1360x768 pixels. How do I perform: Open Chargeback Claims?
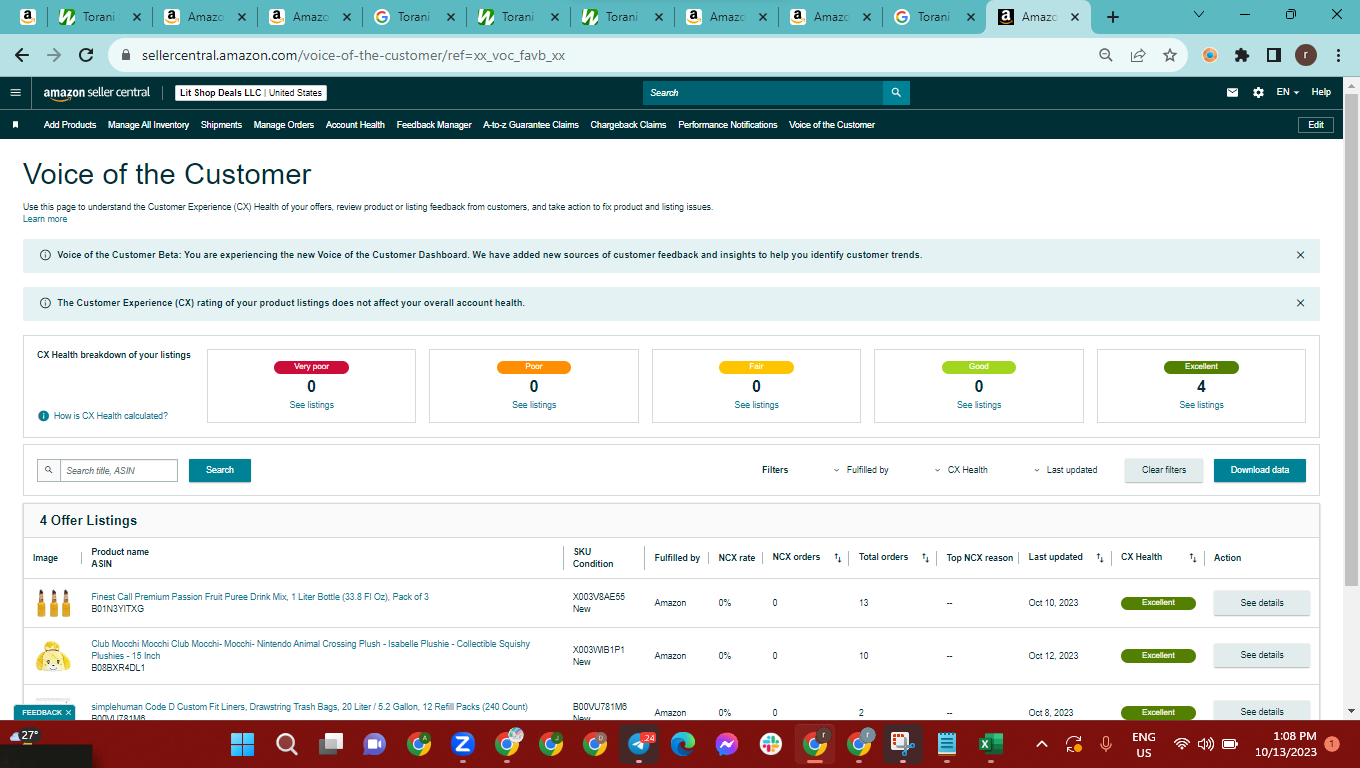pyautogui.click(x=628, y=125)
